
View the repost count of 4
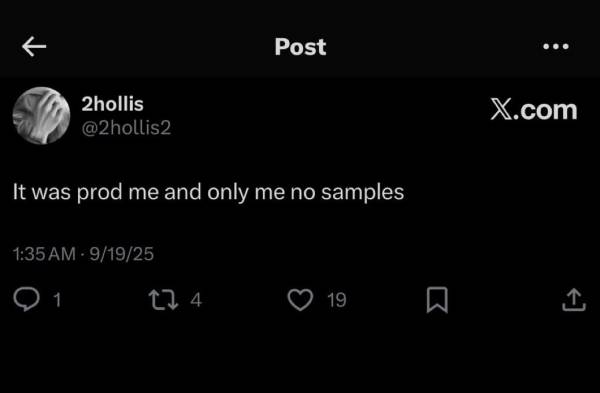point(196,300)
